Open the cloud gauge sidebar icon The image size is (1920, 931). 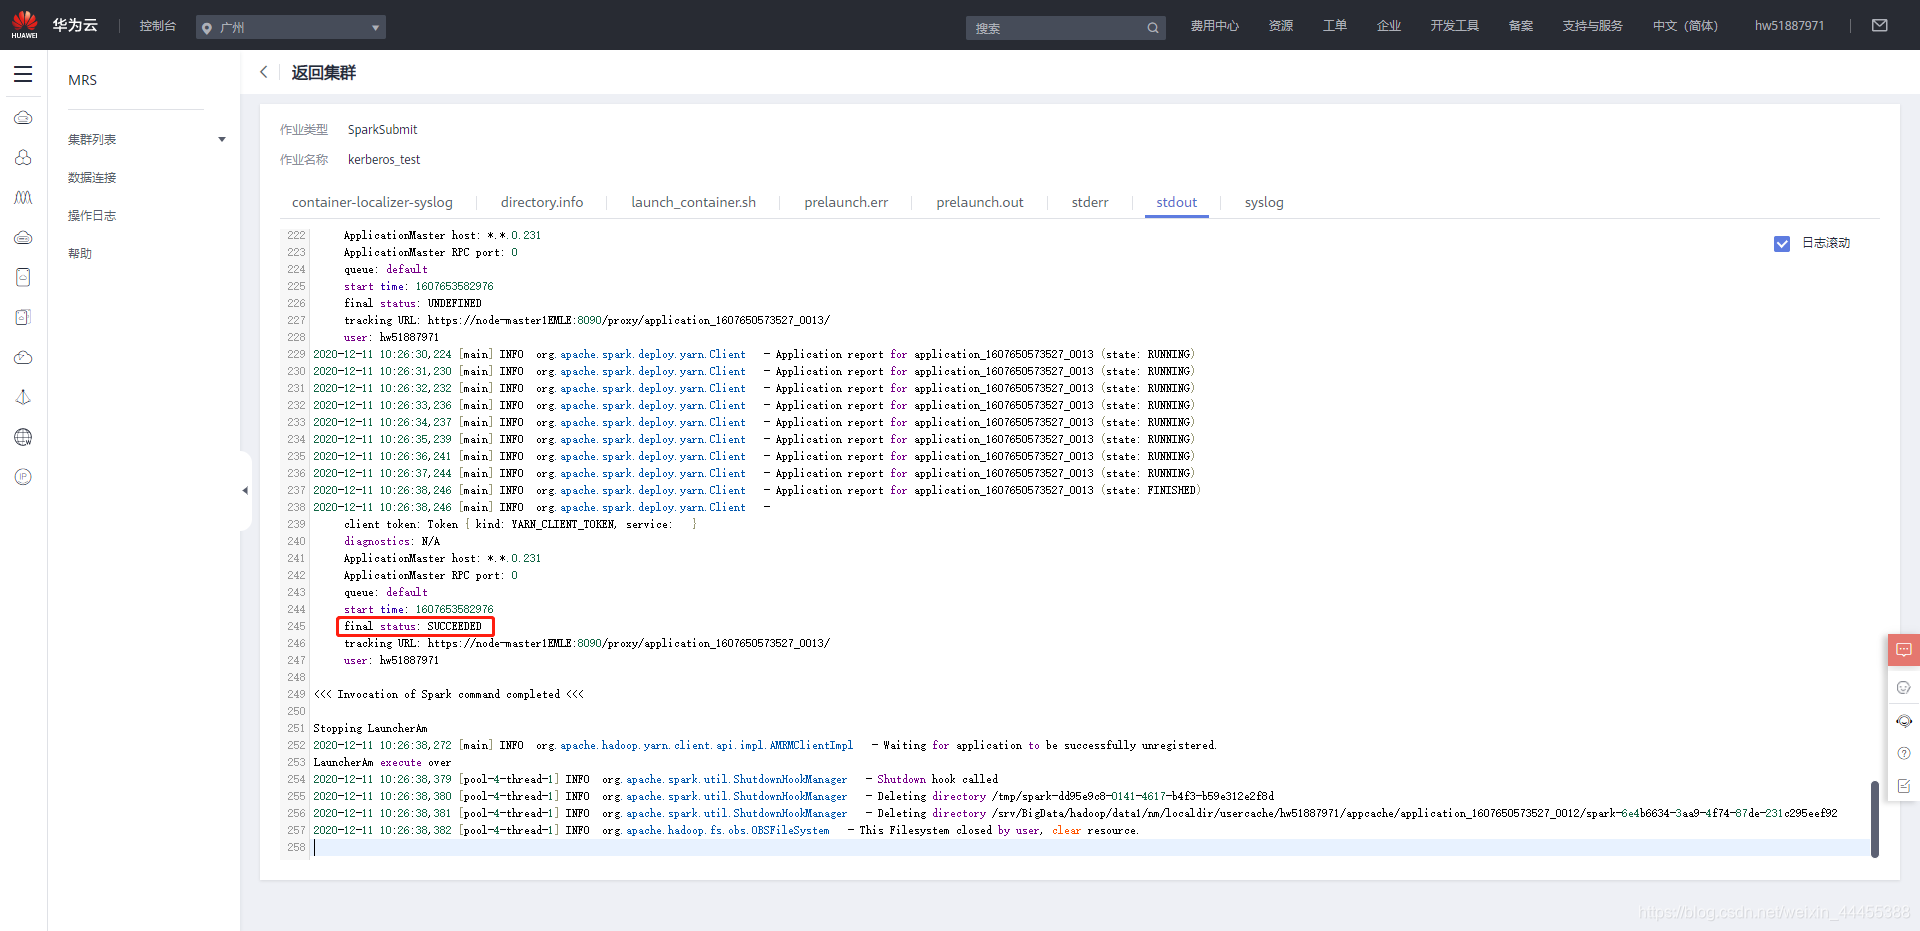click(23, 357)
